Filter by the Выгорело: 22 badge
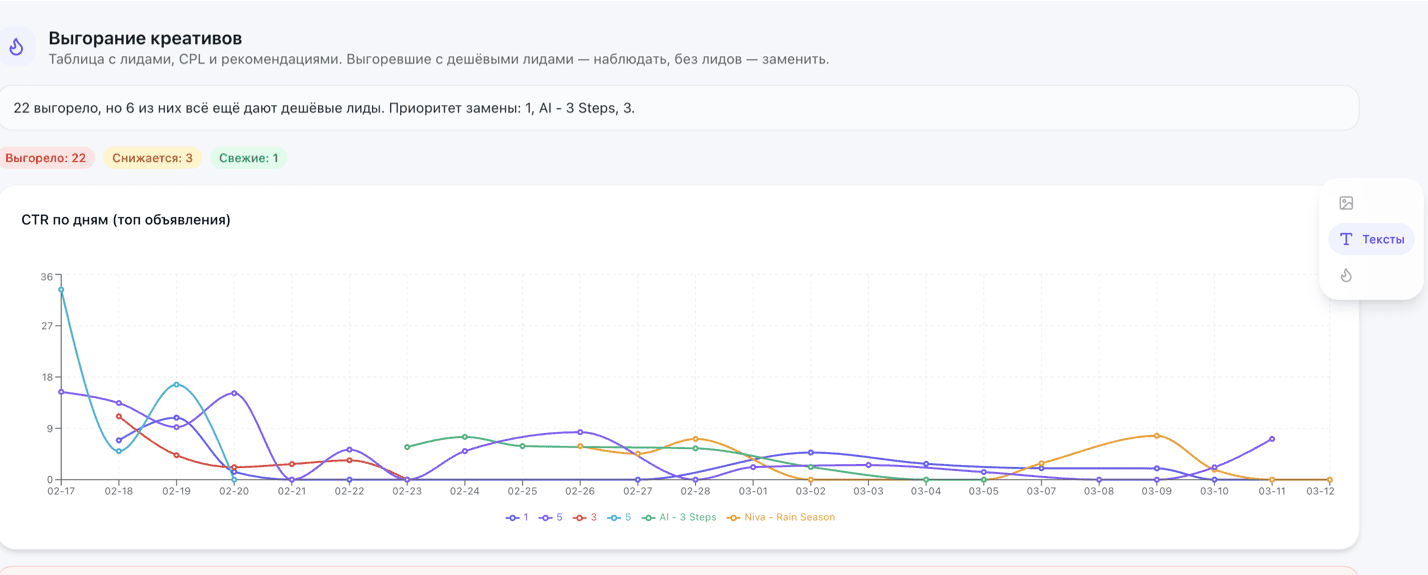 click(x=46, y=158)
